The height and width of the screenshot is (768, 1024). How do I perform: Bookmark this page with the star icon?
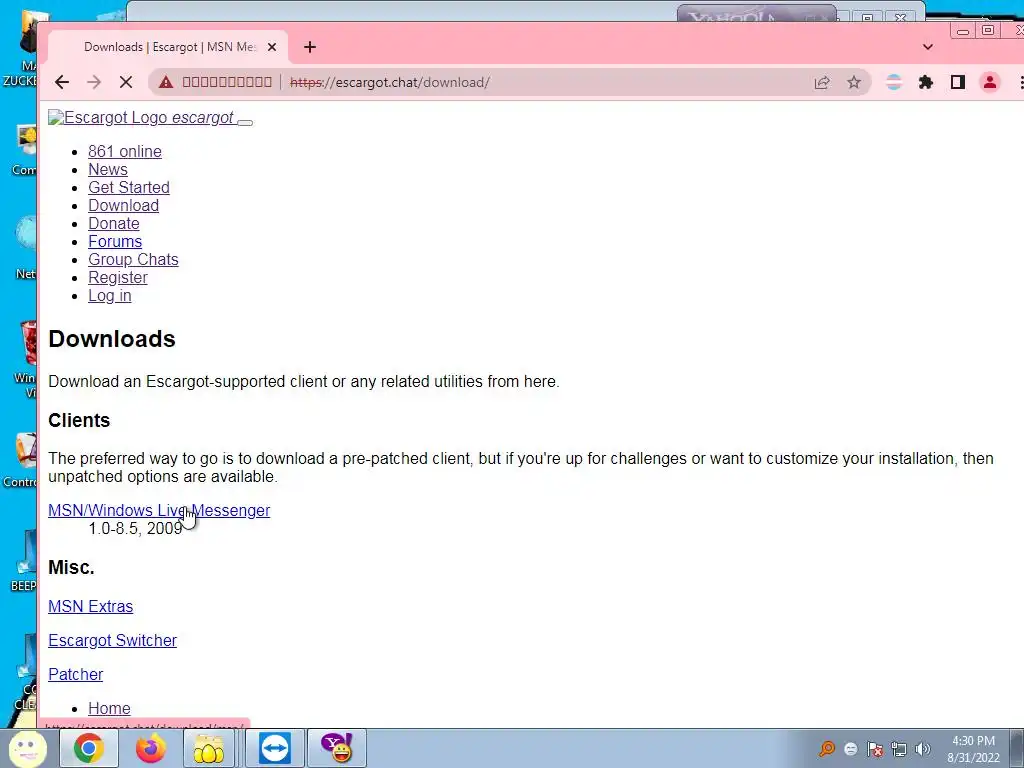tap(854, 82)
